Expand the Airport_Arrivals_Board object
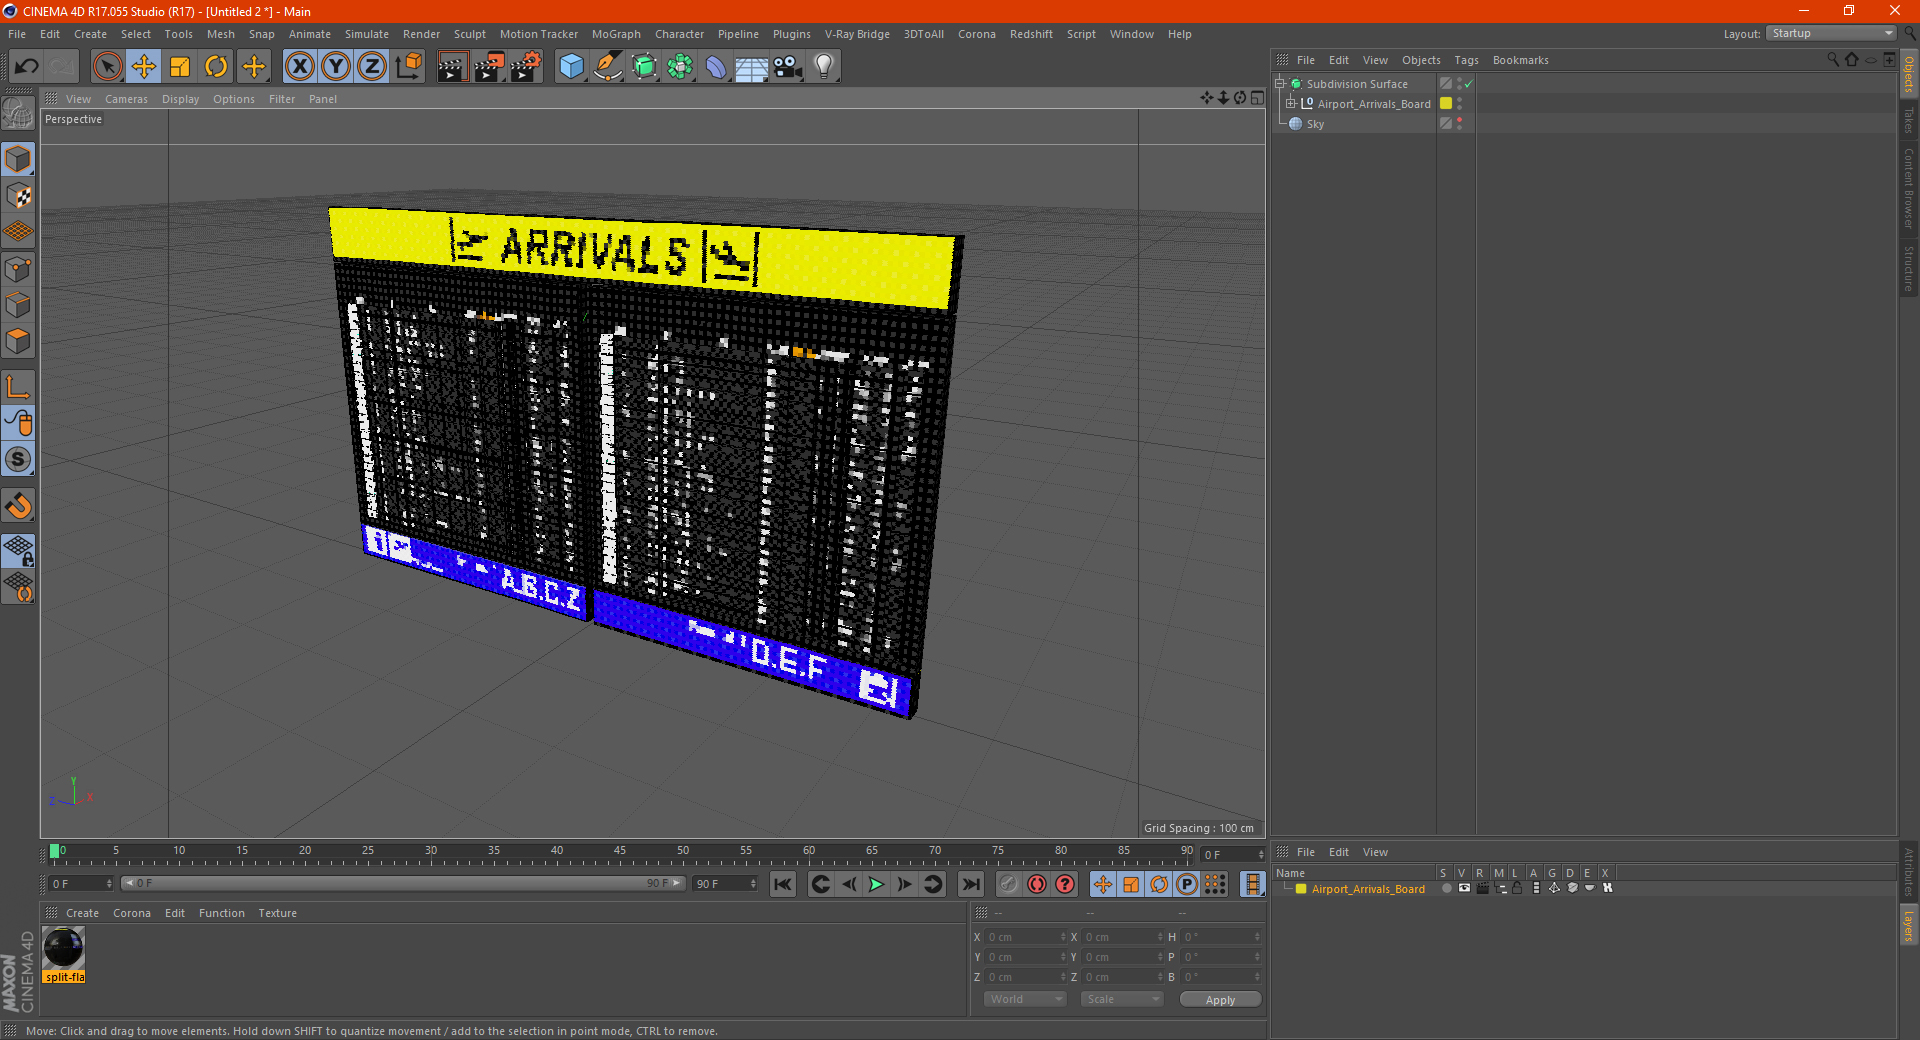 coord(1291,104)
